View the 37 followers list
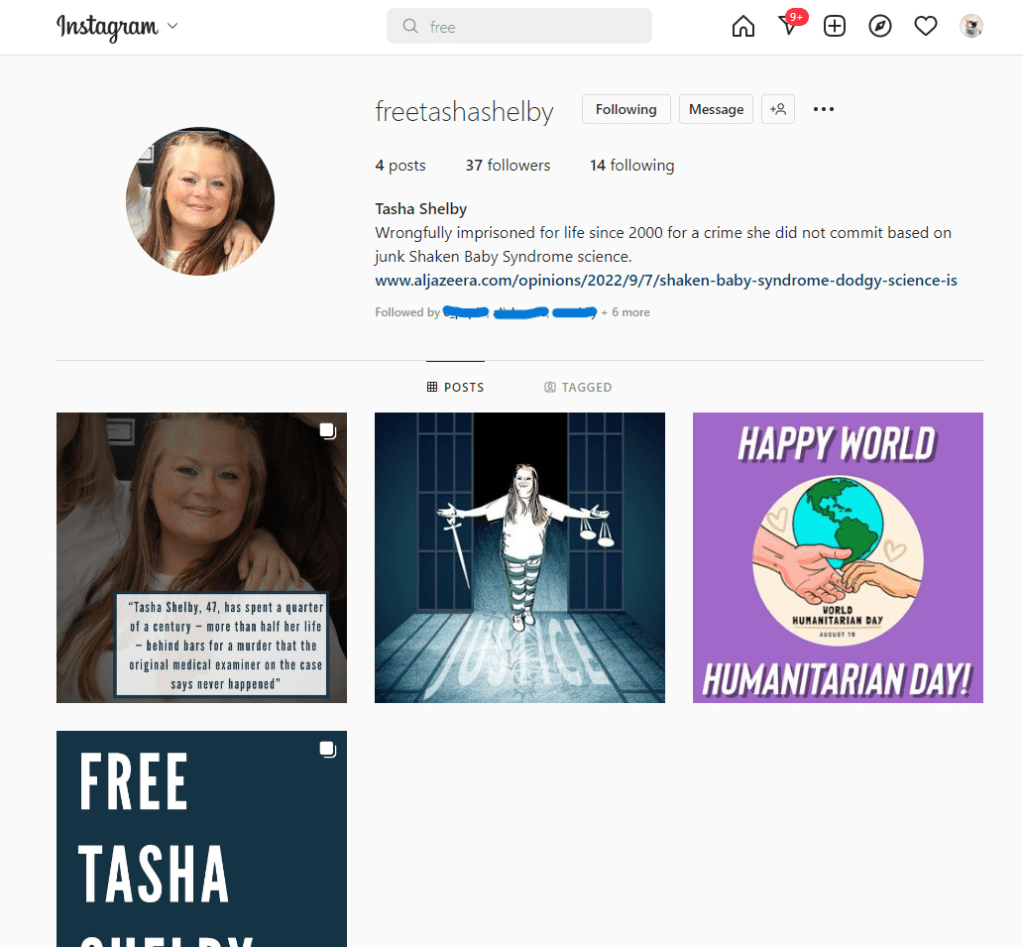1023x947 pixels. click(508, 166)
